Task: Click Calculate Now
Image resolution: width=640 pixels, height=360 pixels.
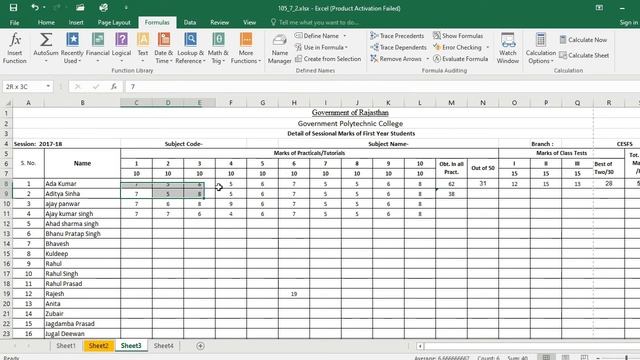Action: (583, 40)
